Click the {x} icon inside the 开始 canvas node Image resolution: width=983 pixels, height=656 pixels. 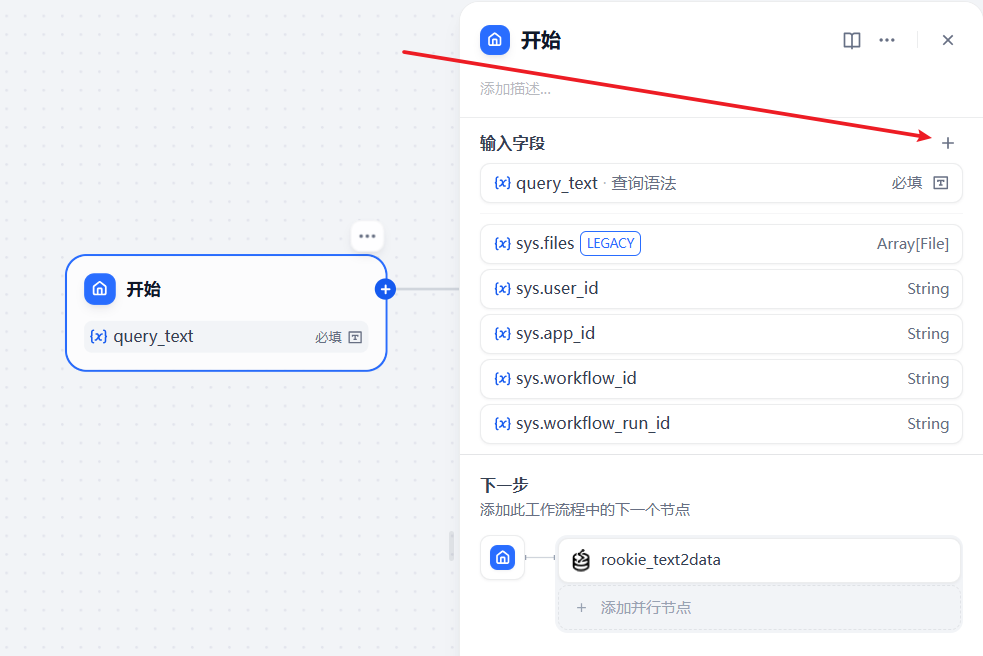tap(96, 336)
